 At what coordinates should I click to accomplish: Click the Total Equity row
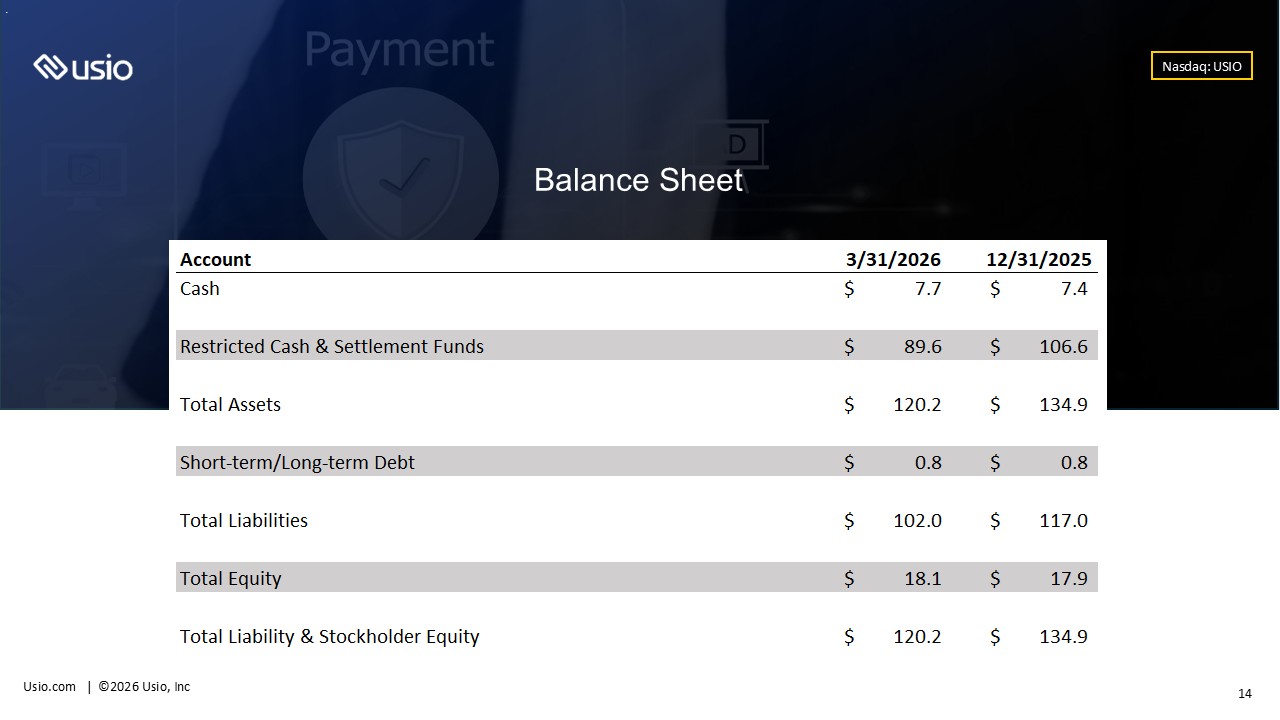pyautogui.click(x=637, y=578)
